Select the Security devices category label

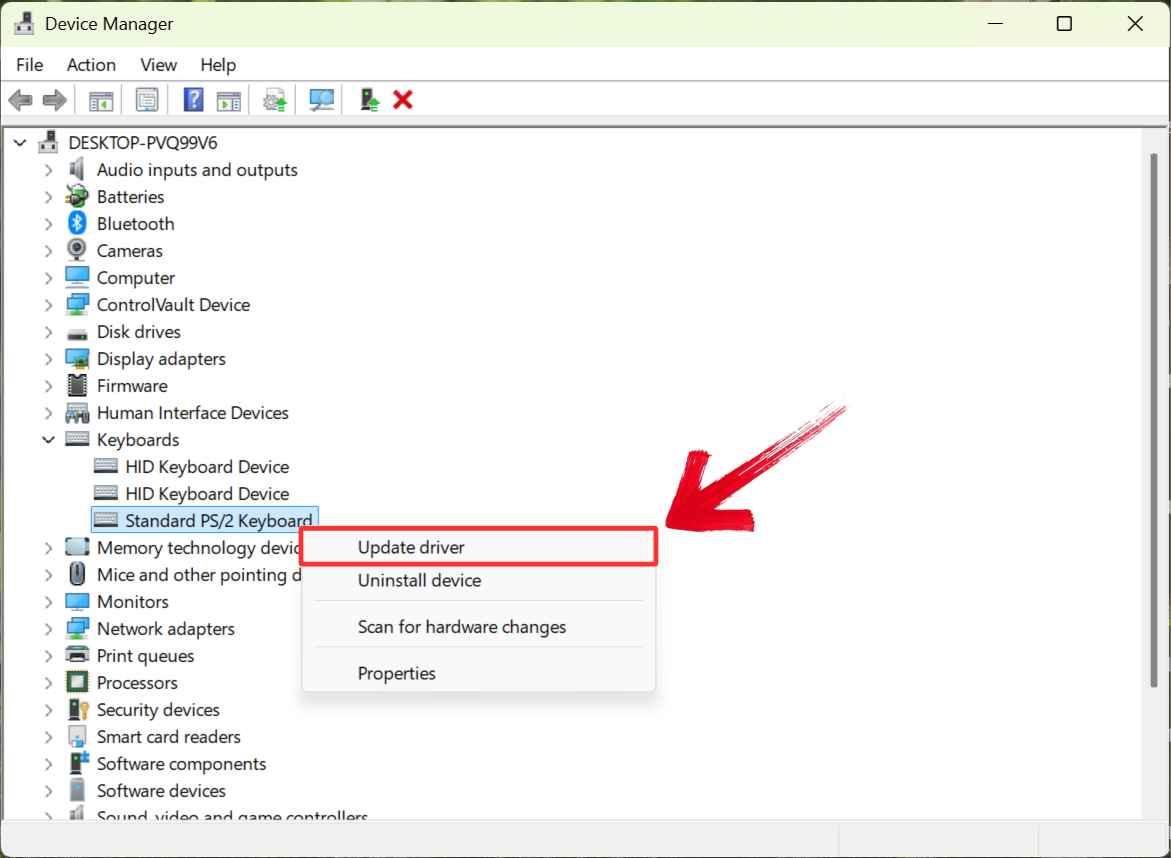tap(158, 709)
